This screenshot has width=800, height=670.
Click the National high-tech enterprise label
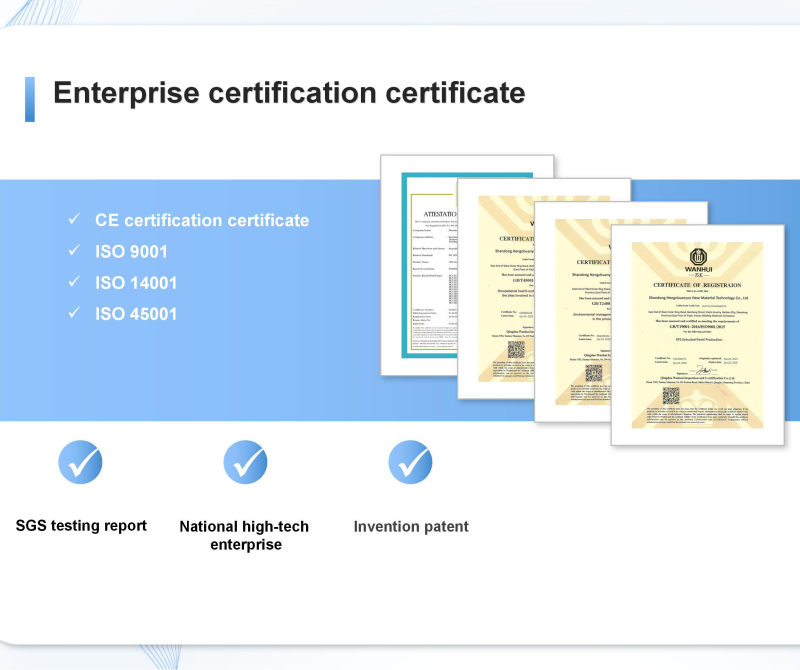click(244, 535)
